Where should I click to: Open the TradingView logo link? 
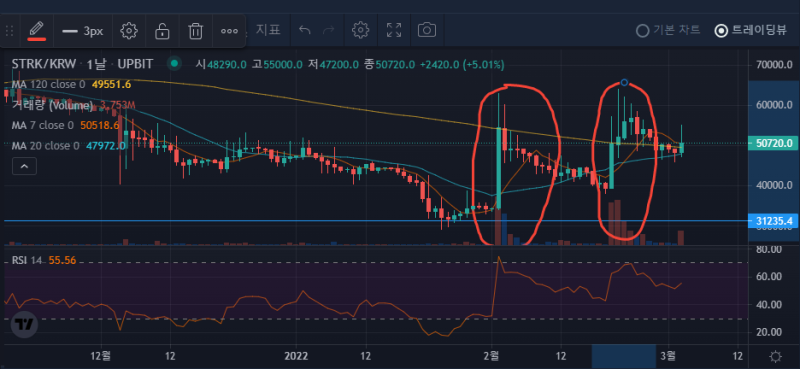(x=23, y=325)
